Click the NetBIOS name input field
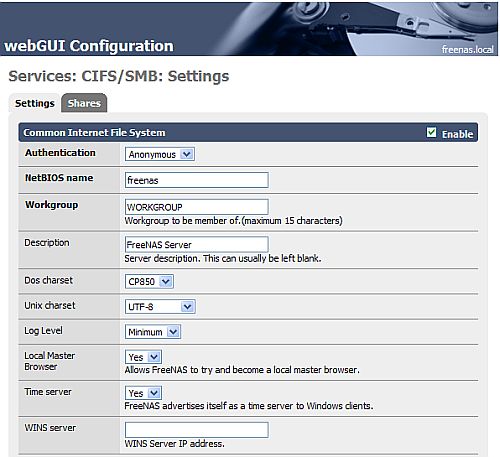The height and width of the screenshot is (457, 500). coord(197,180)
